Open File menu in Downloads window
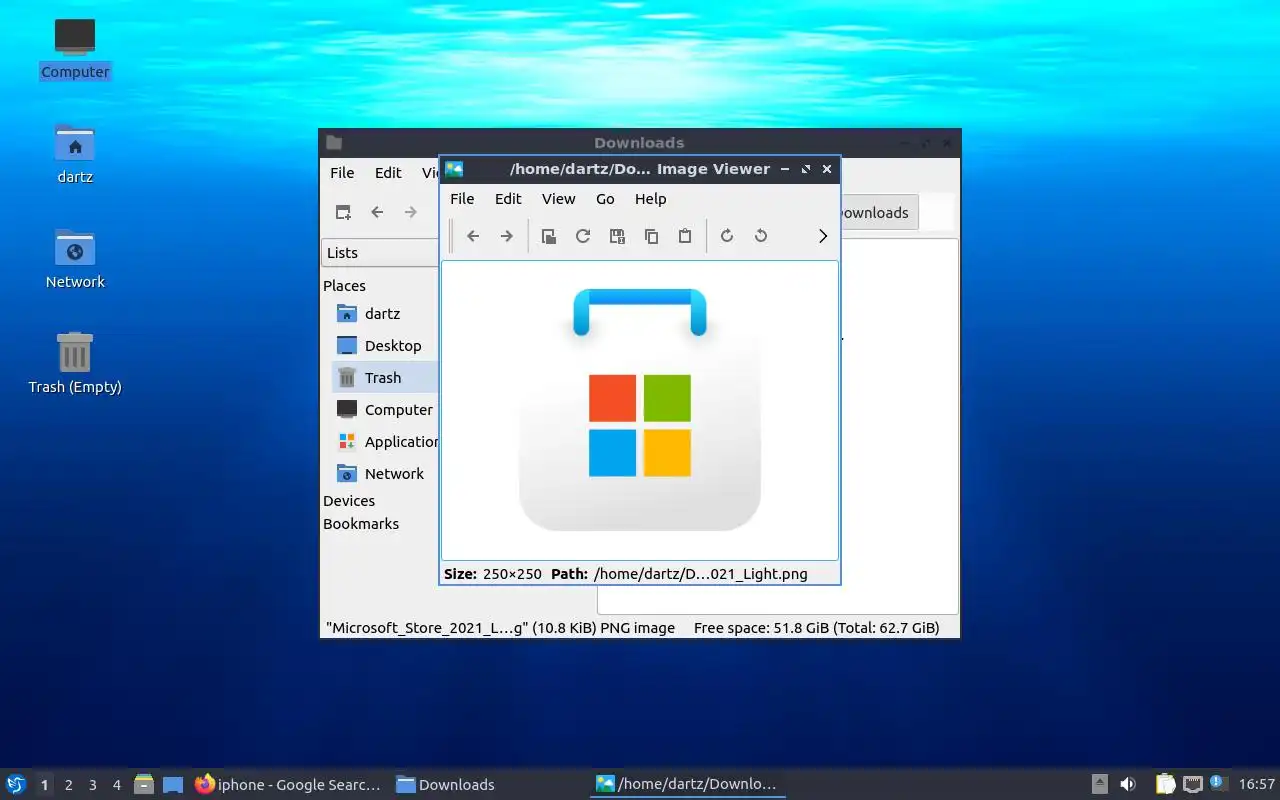1280x800 pixels. pyautogui.click(x=342, y=173)
